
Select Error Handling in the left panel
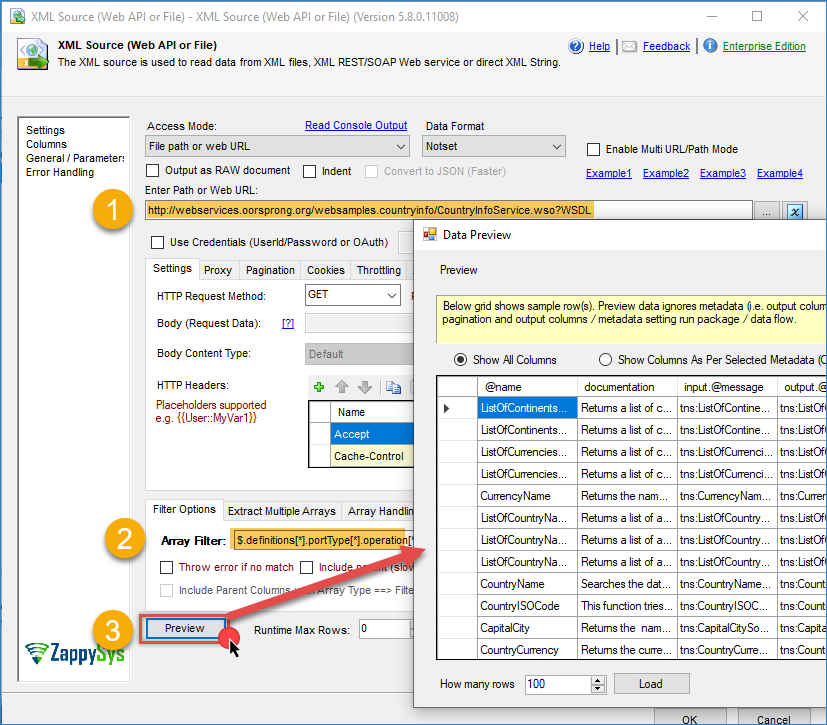pos(60,173)
